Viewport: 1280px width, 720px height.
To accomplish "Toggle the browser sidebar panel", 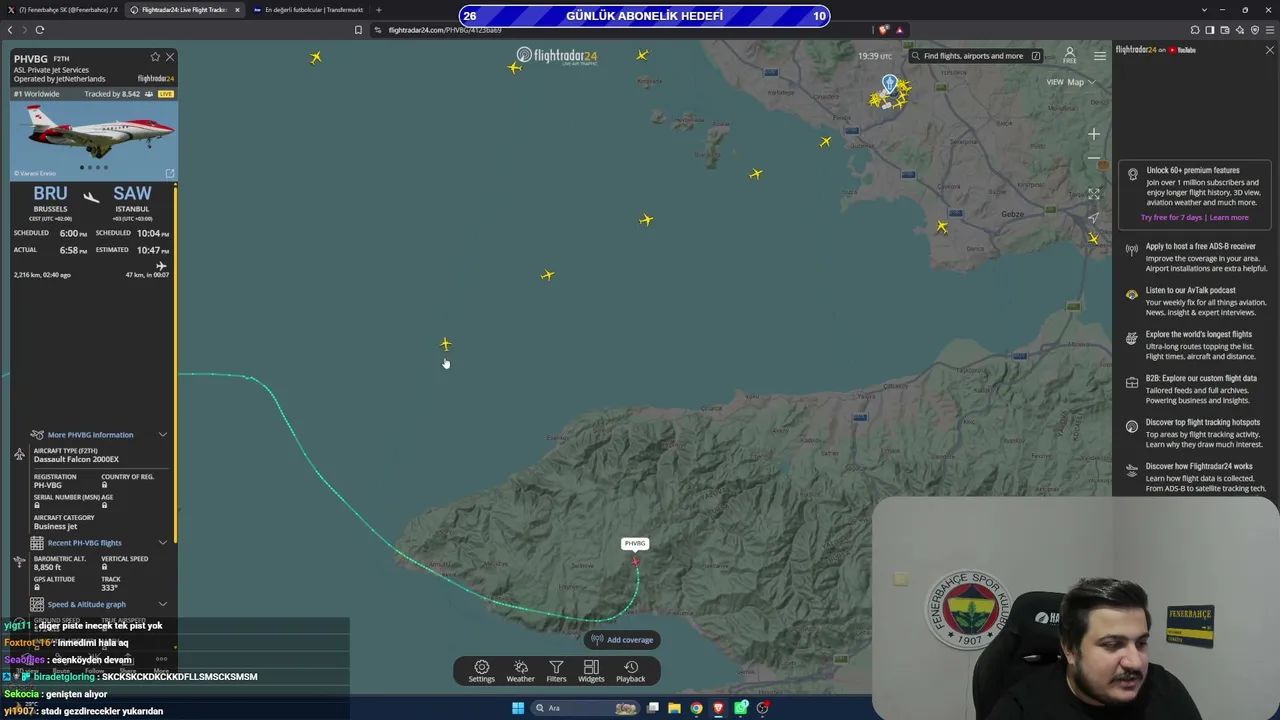I will tap(1209, 30).
